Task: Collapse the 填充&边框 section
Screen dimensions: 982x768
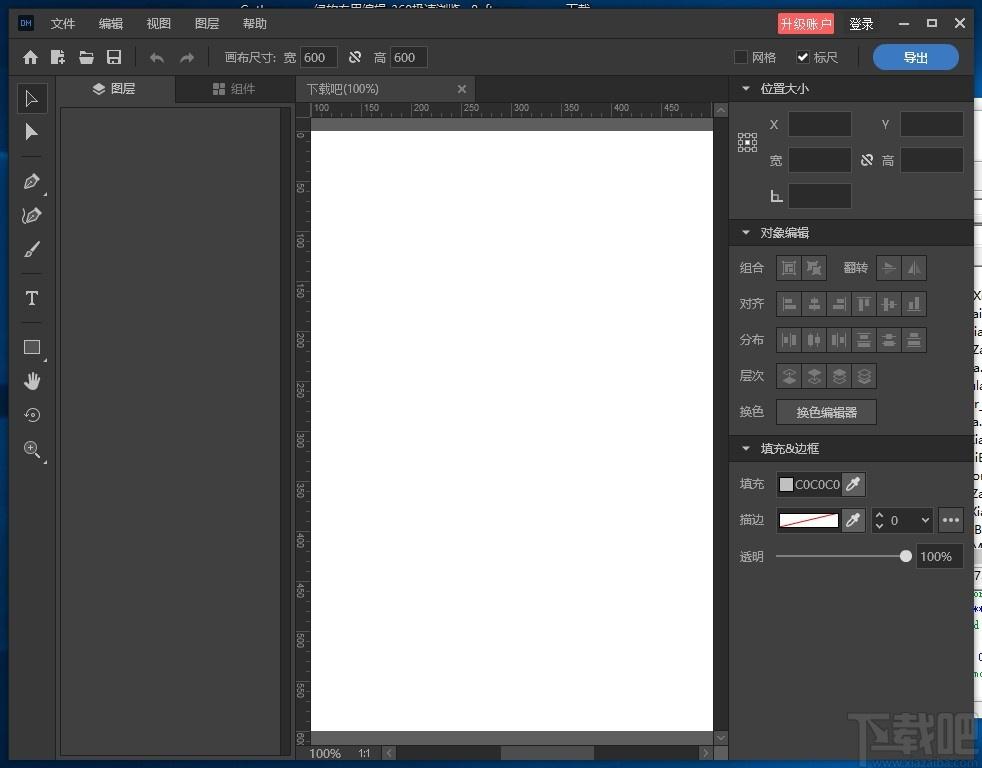Action: (x=745, y=449)
